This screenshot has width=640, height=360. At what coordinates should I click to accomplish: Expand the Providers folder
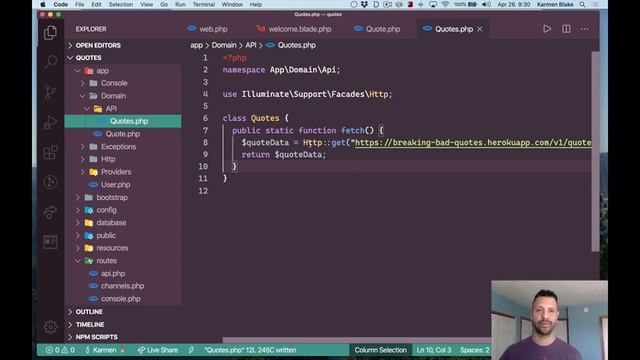click(x=116, y=172)
